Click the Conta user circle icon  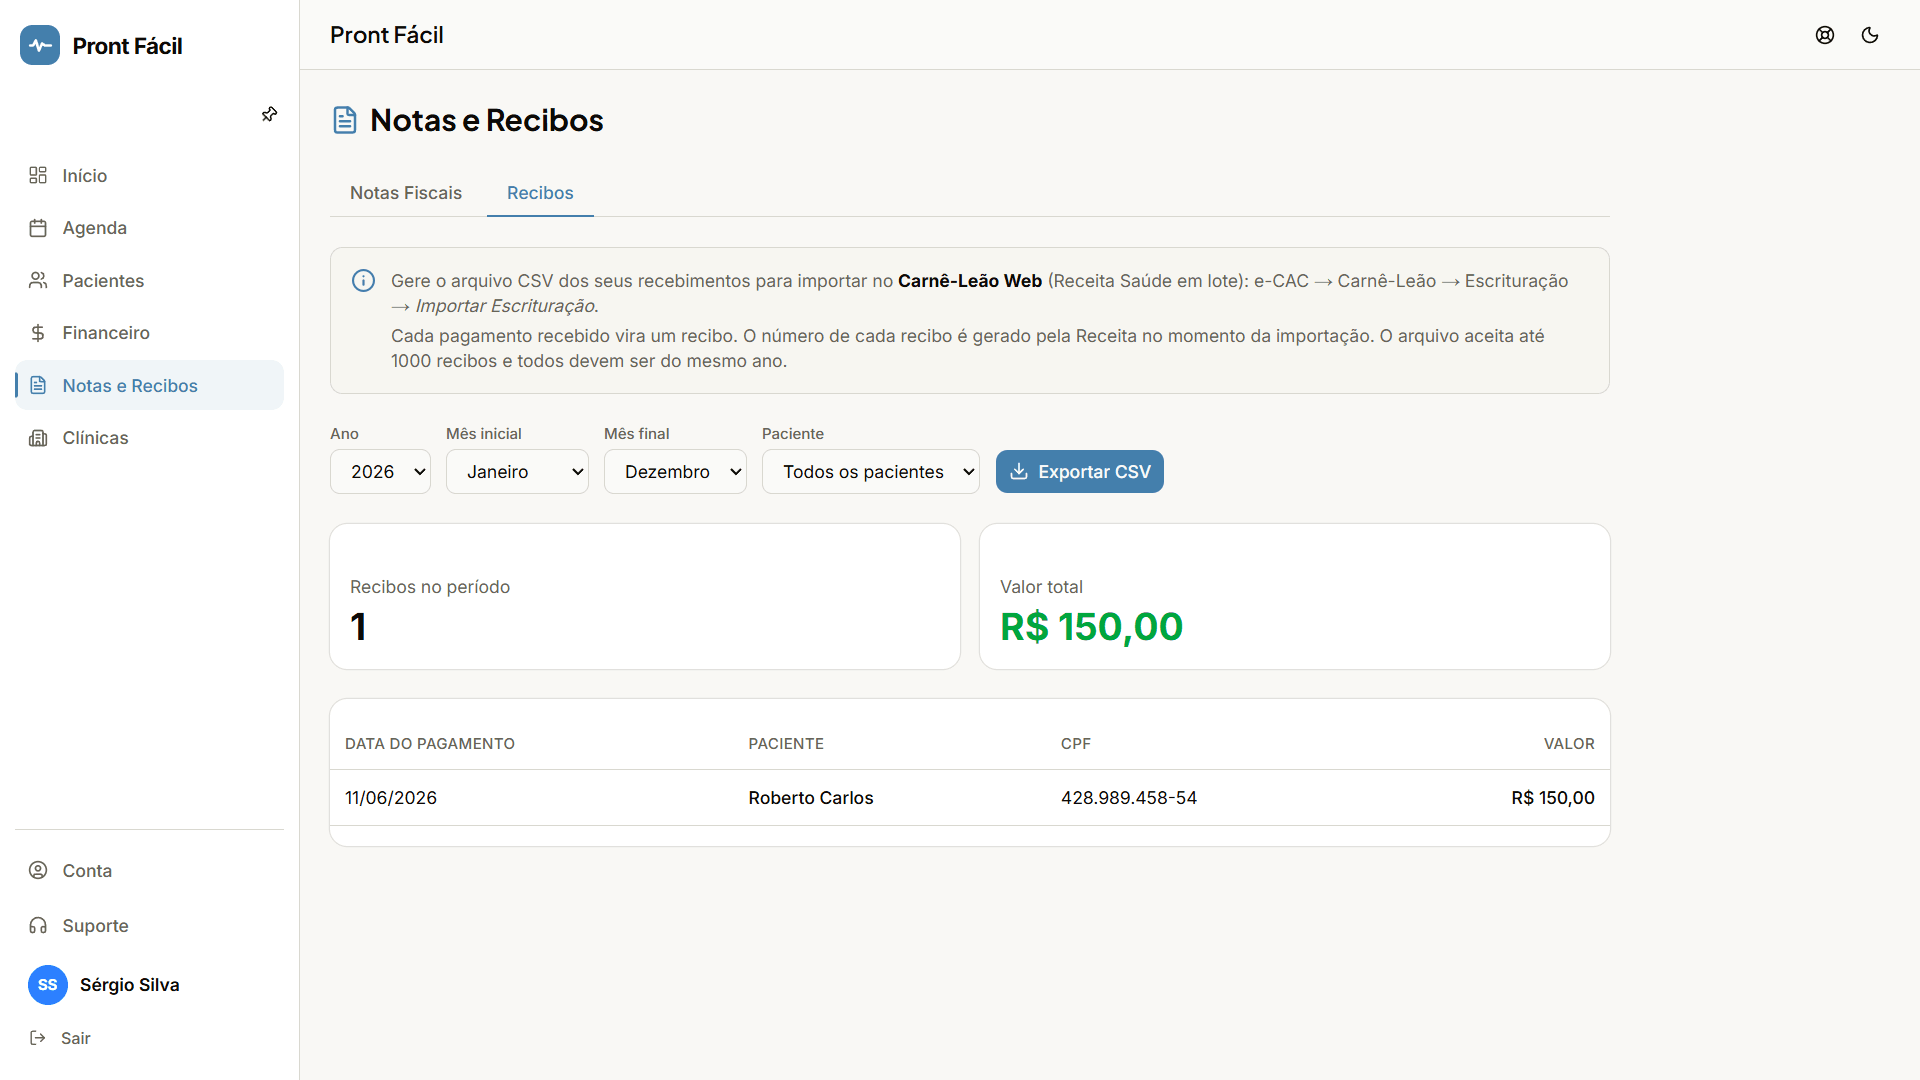[38, 871]
